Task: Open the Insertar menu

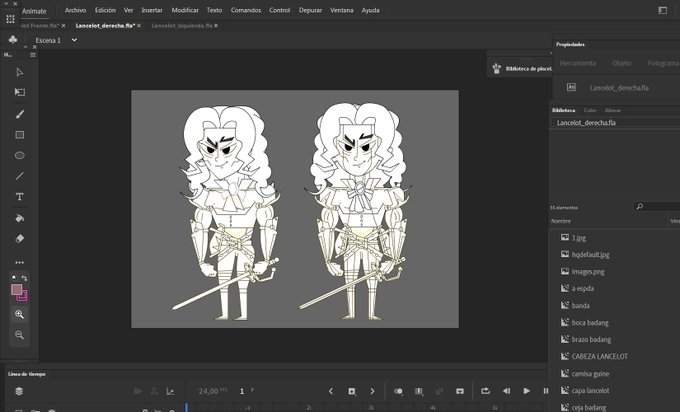Action: pyautogui.click(x=152, y=10)
